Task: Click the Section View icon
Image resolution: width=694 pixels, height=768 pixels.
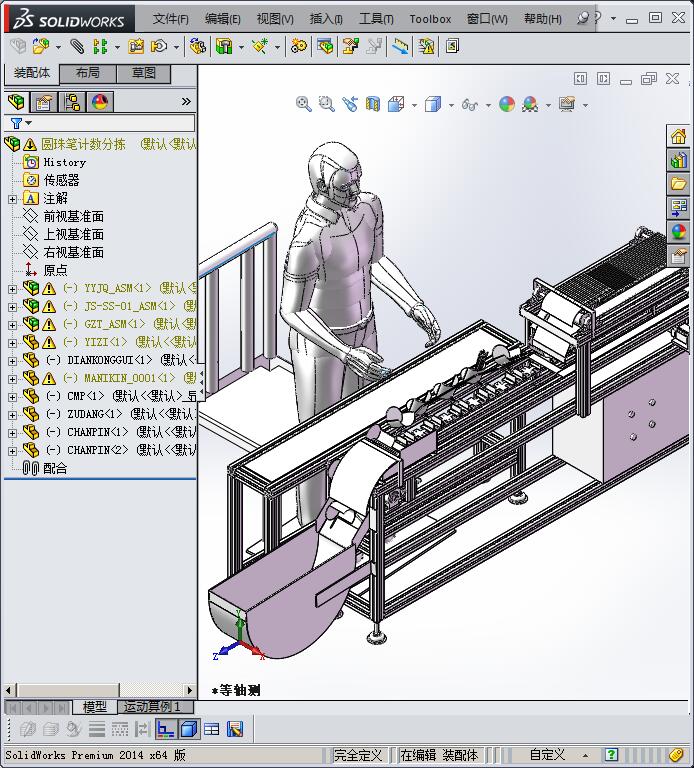Action: (x=373, y=104)
